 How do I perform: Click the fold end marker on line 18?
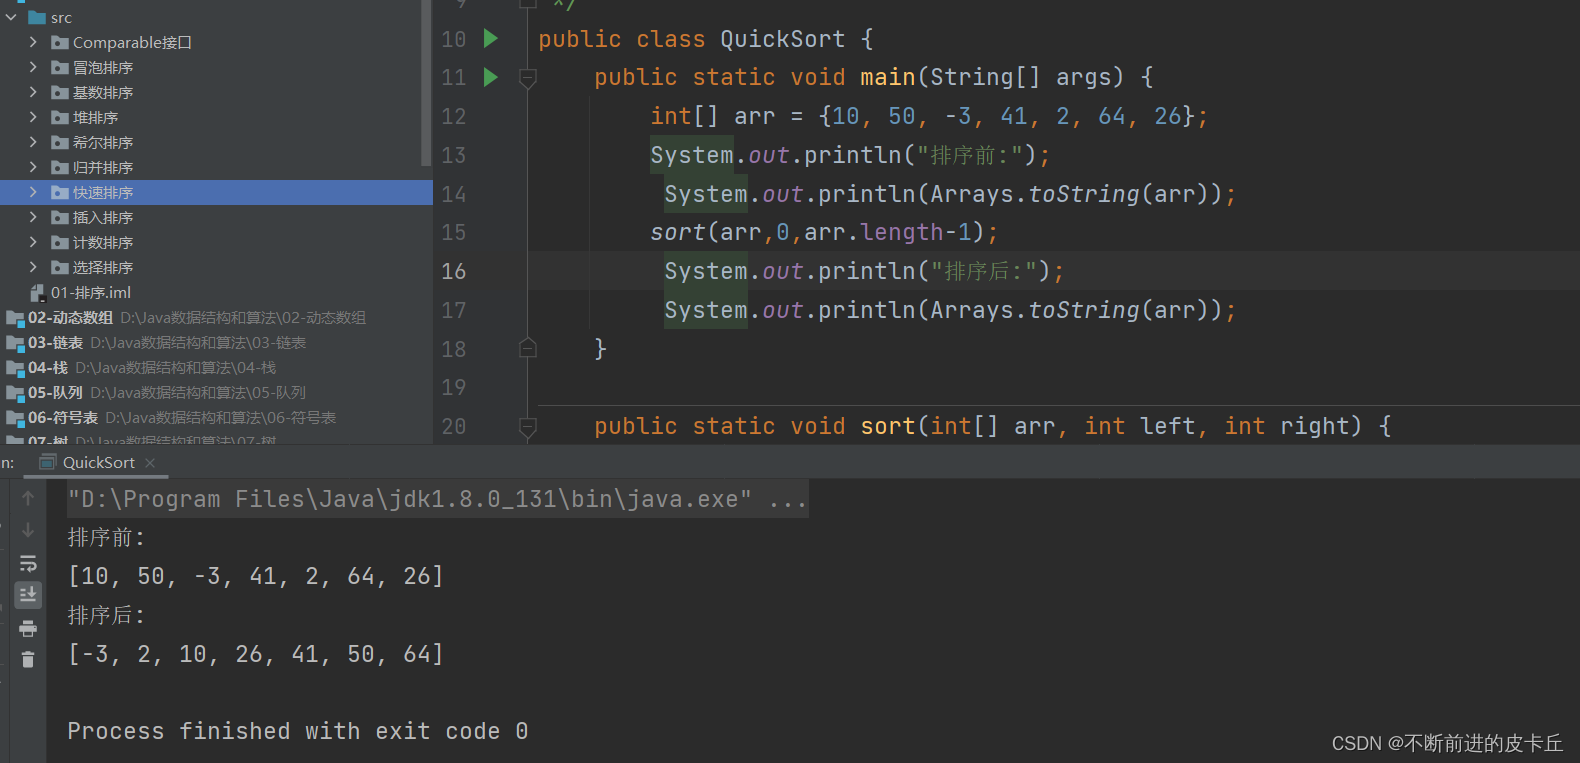[528, 348]
